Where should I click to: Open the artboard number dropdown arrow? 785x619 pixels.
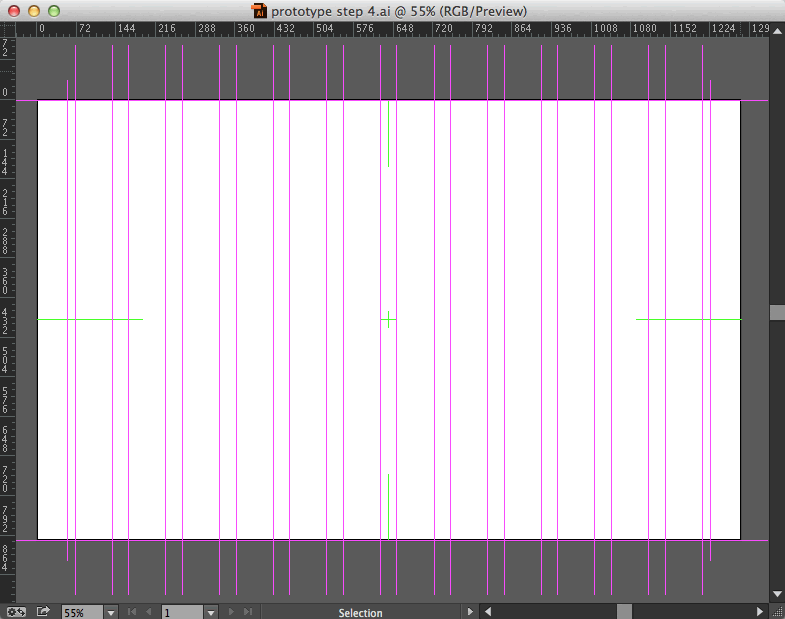tap(212, 612)
